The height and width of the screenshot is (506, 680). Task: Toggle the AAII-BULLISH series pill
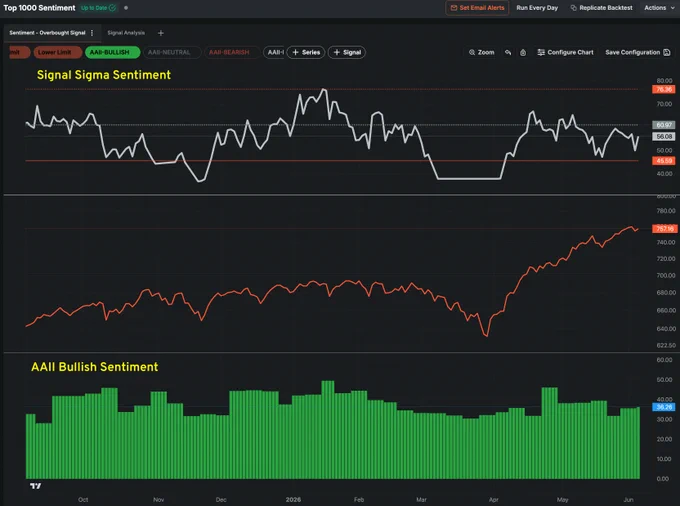tap(112, 52)
